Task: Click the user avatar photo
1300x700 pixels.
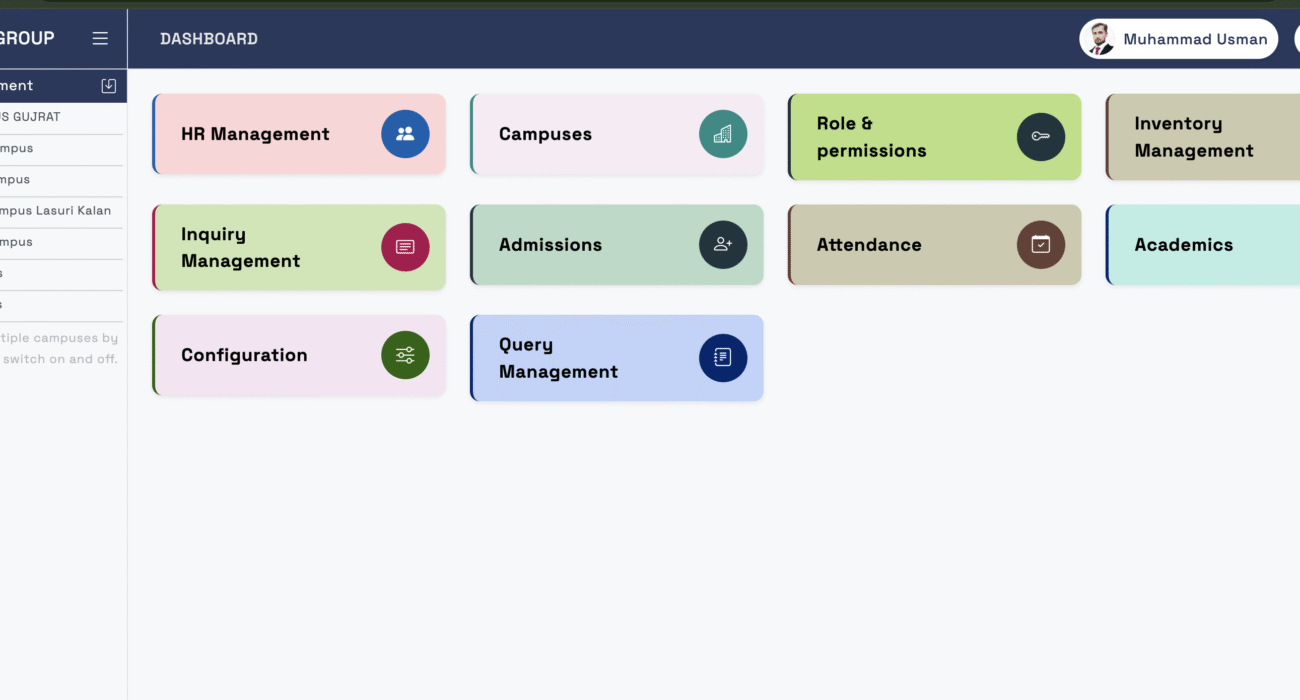Action: 1099,40
